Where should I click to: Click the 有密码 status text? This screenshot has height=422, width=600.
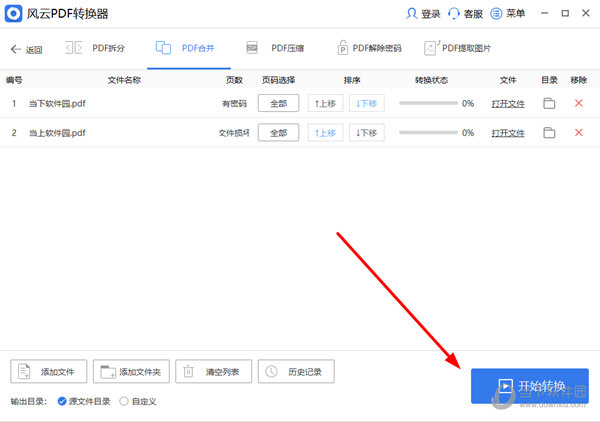(234, 104)
